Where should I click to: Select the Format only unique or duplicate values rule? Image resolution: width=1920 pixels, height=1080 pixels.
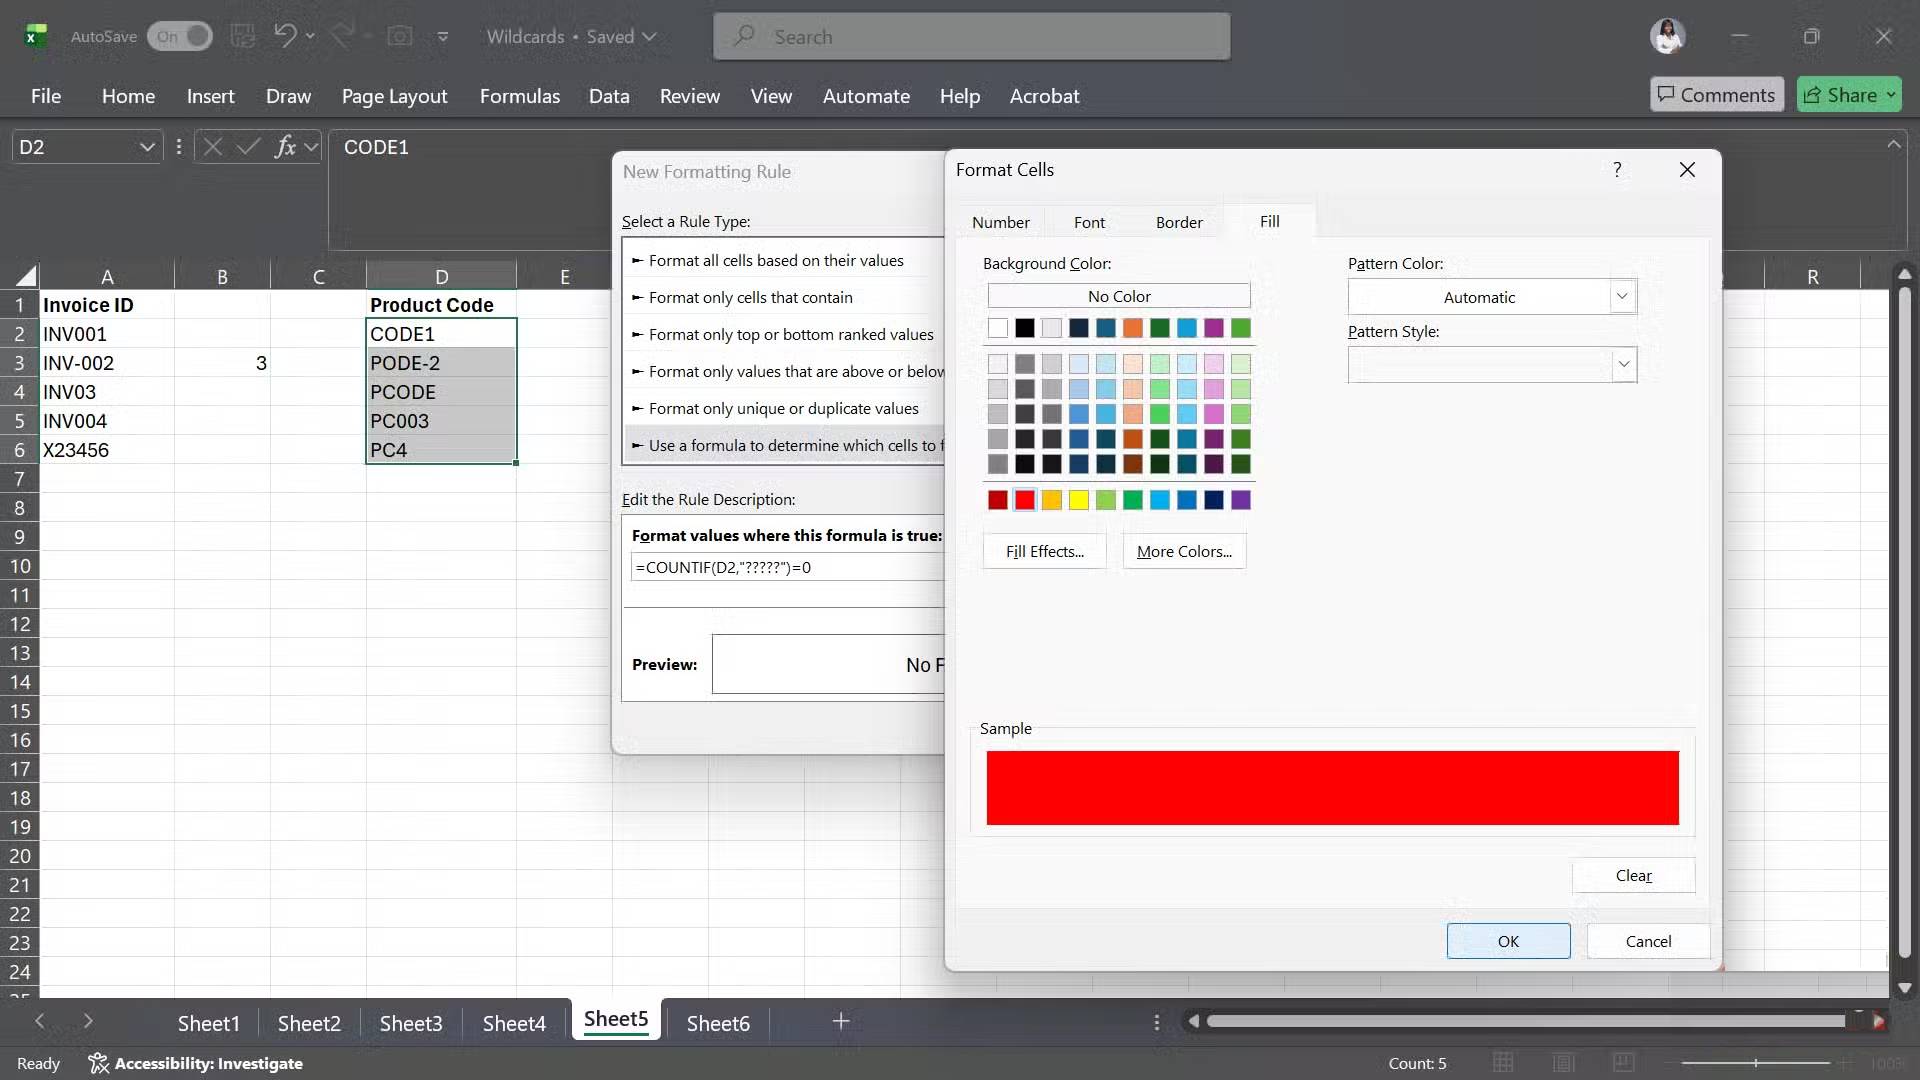(x=784, y=407)
